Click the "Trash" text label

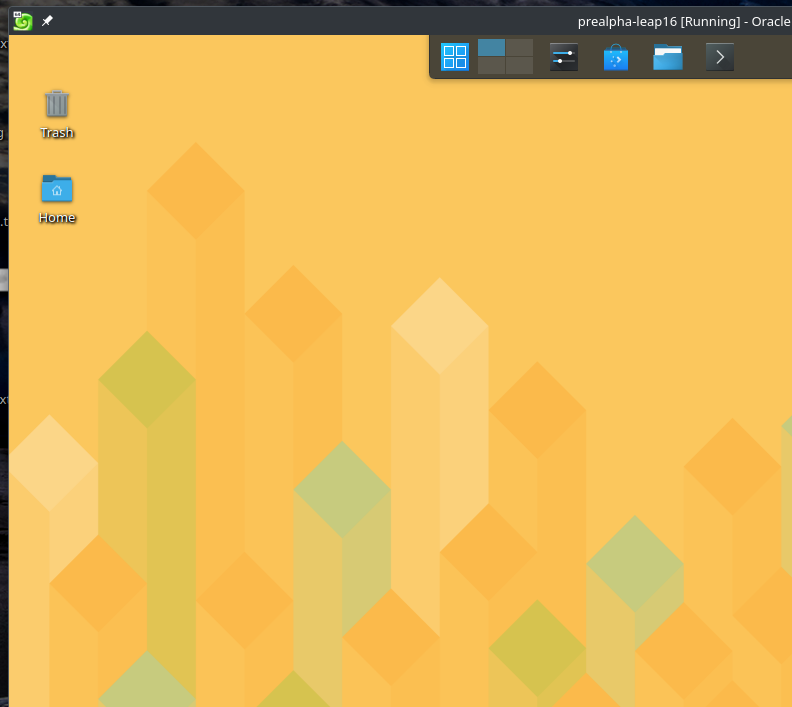click(57, 133)
